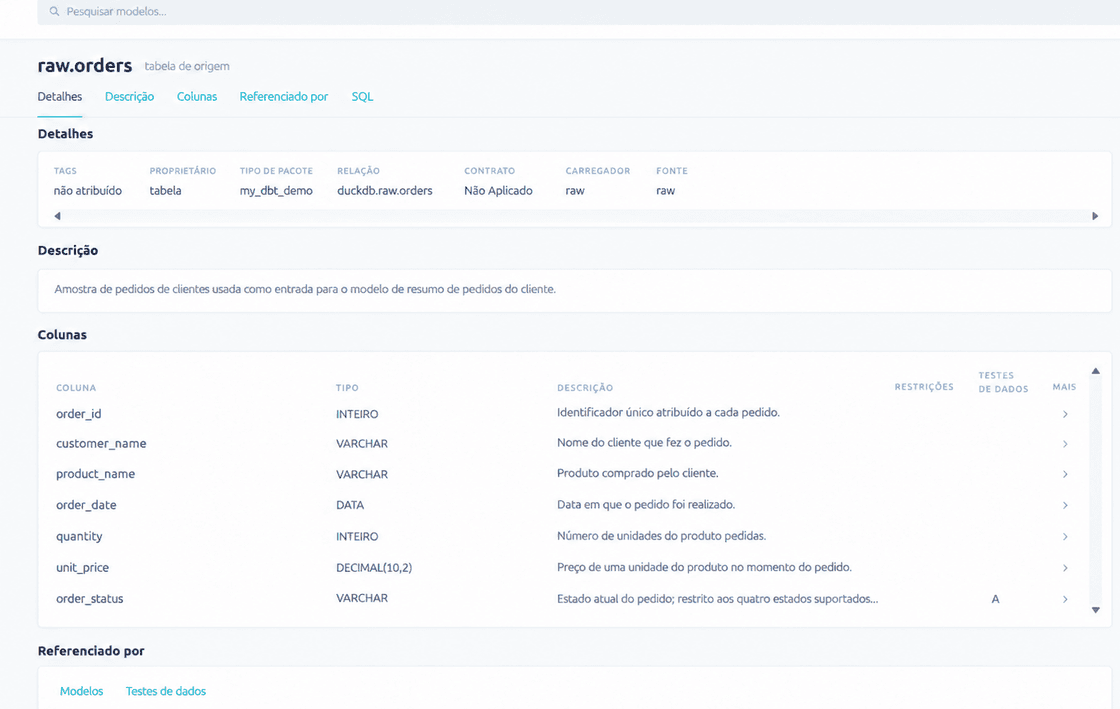Click the order_id column name
Viewport: 1120px width, 709px height.
click(79, 414)
